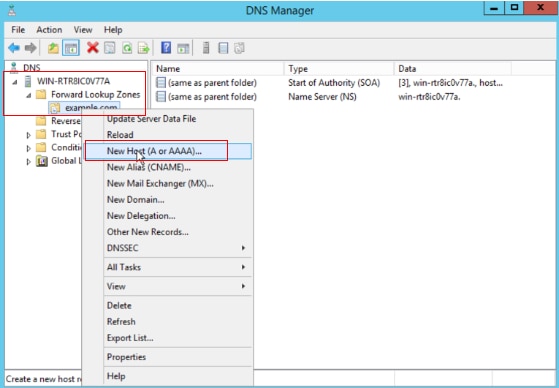
Task: Click the Properties toolbar icon
Action: point(110,48)
